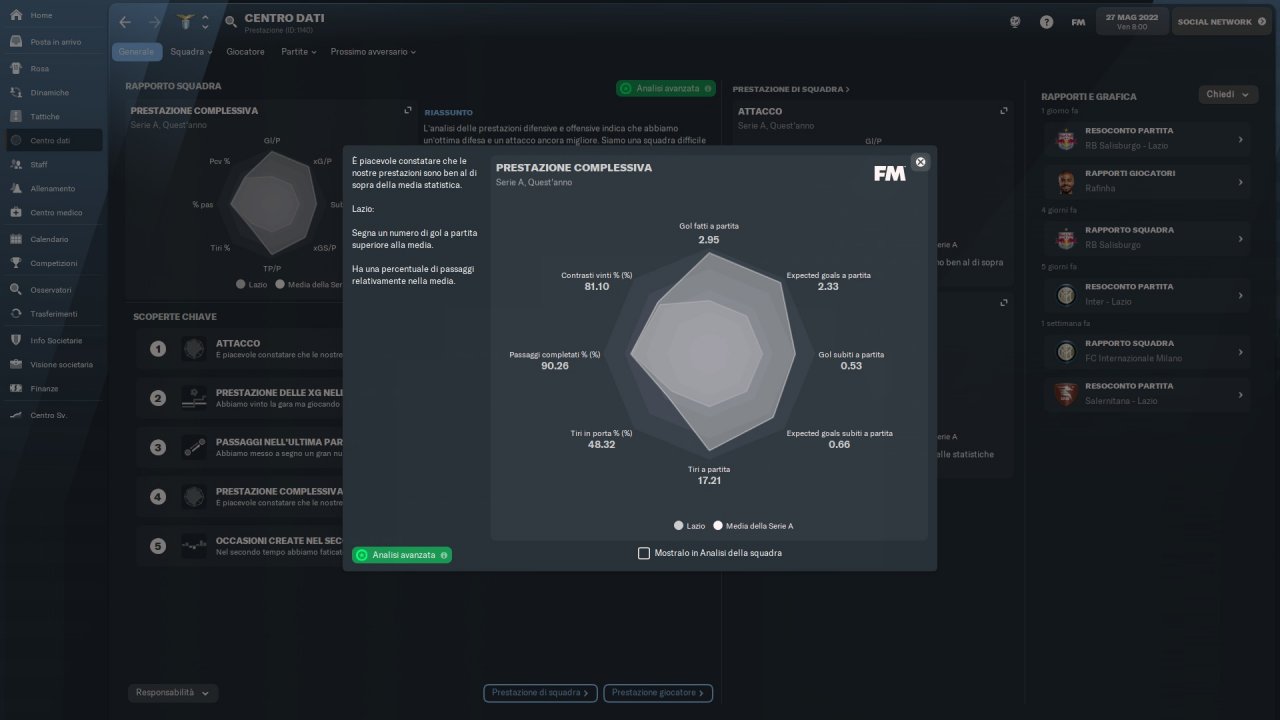1280x720 pixels.
Task: Go to Prestazione di squadra button
Action: (x=541, y=693)
